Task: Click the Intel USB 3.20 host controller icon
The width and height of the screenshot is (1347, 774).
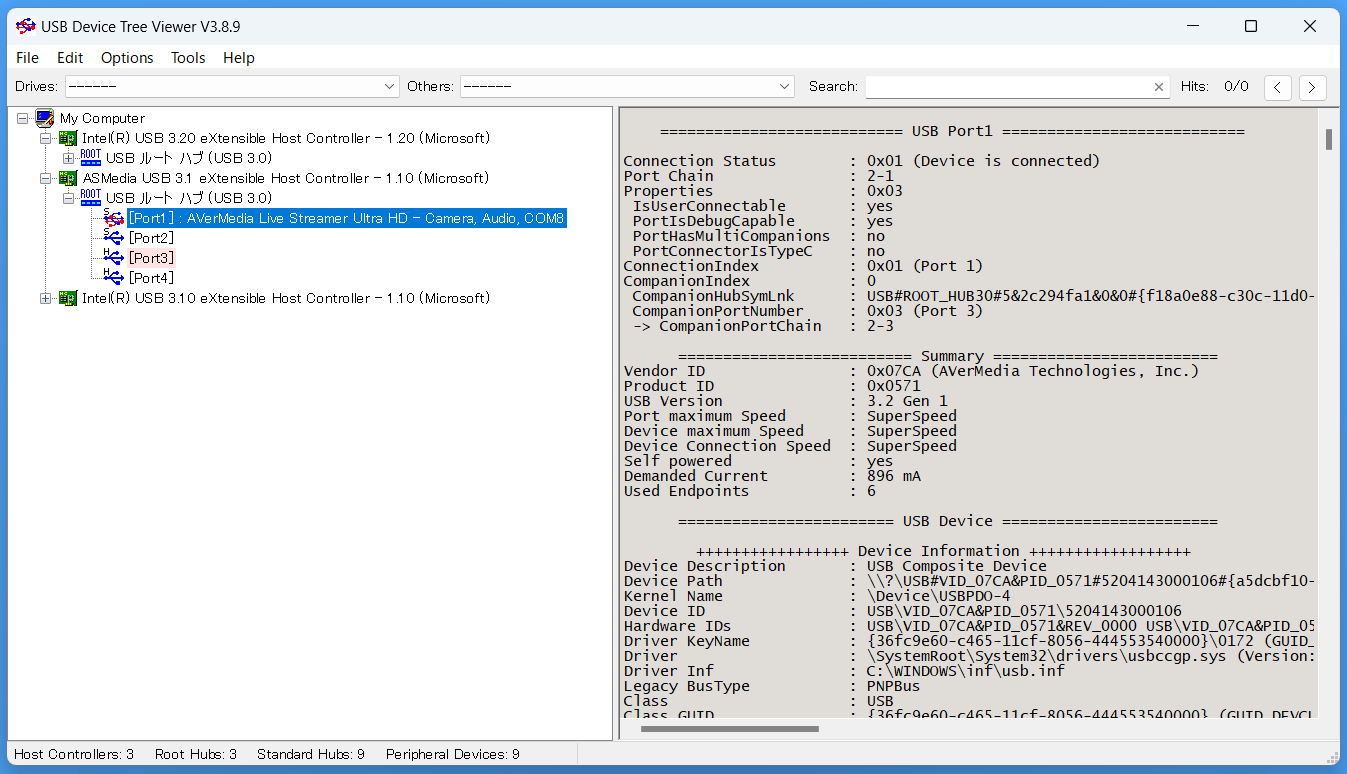Action: pos(68,138)
